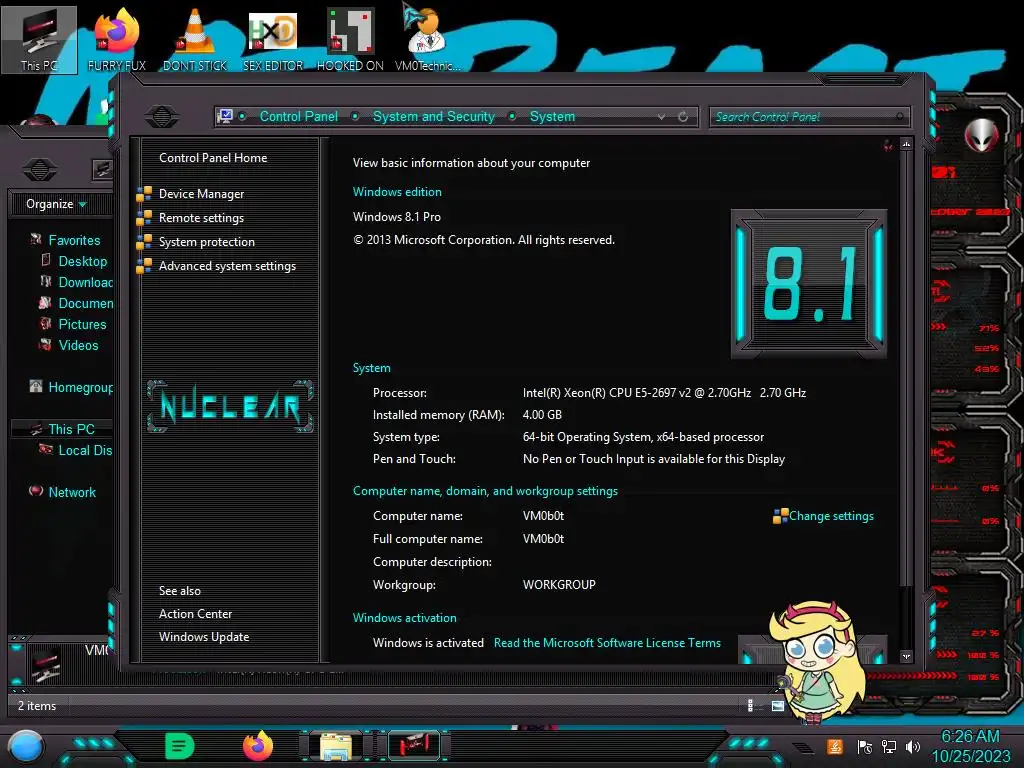Open the green notes app on taskbar

coord(180,746)
